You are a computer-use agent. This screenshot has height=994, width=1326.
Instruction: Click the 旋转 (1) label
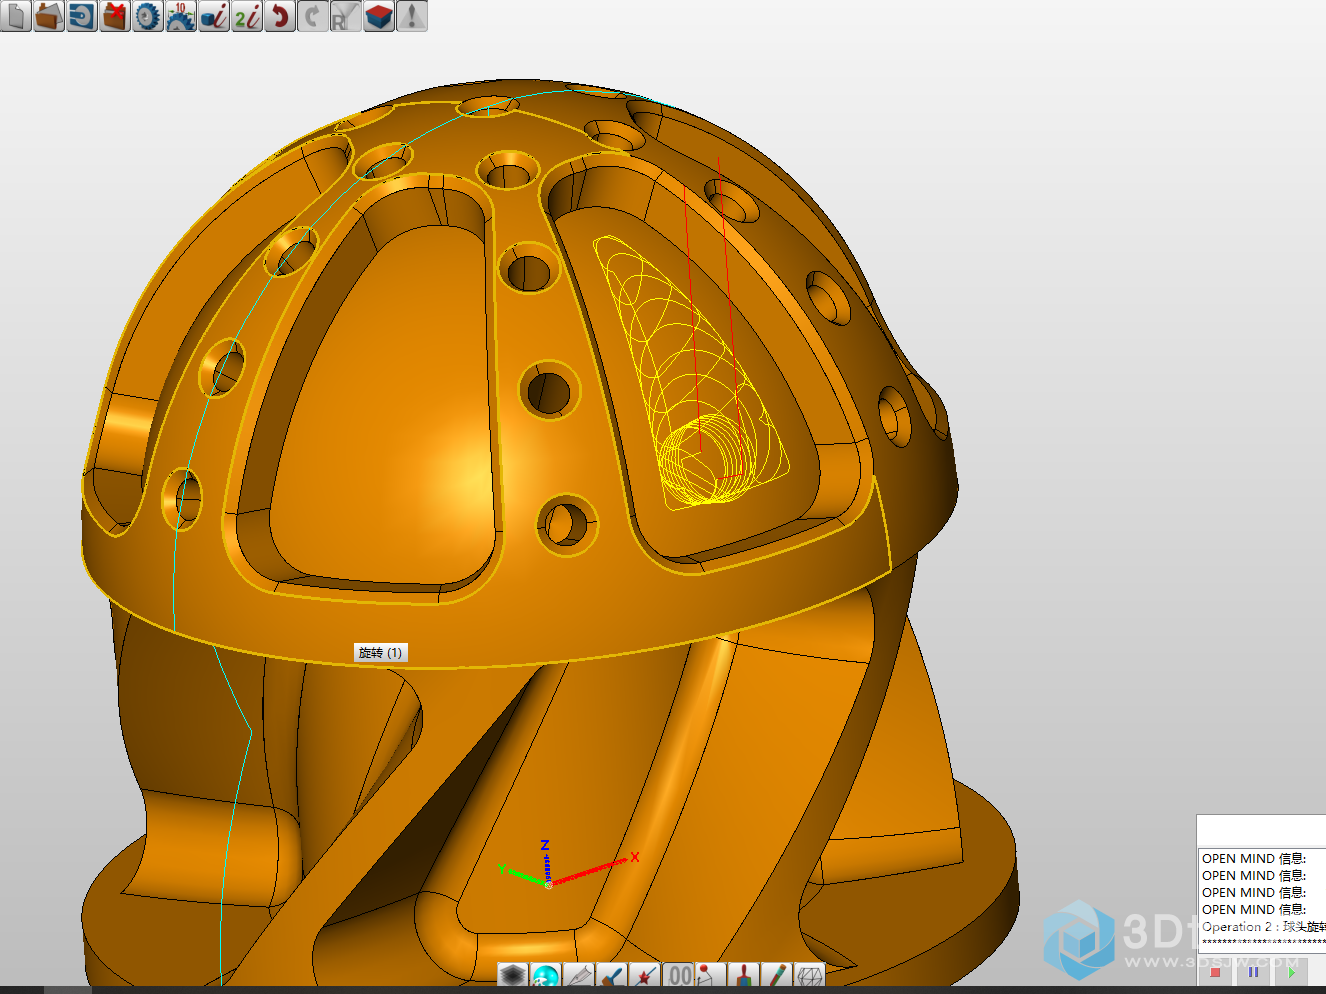pos(381,652)
